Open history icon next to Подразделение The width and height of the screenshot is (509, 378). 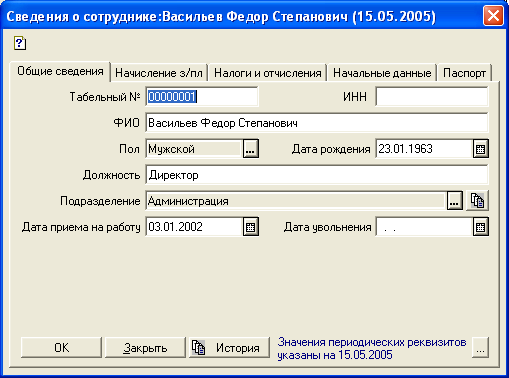pyautogui.click(x=477, y=201)
